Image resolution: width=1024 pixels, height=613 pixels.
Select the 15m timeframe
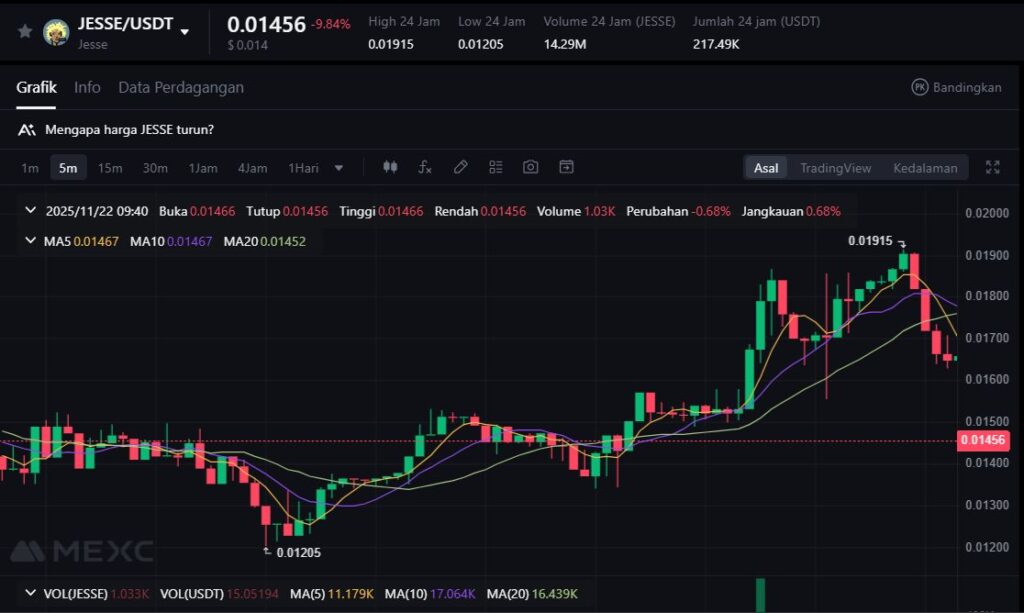click(110, 168)
